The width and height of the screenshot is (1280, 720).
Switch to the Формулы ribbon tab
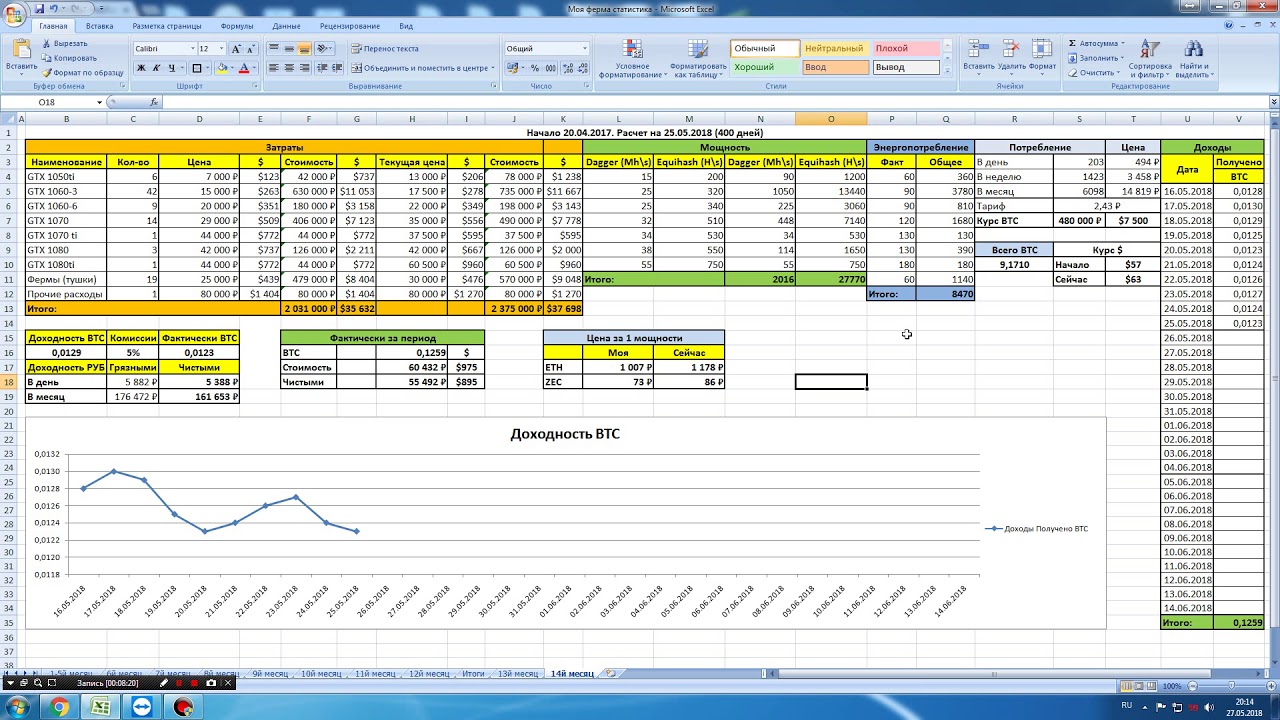[237, 26]
